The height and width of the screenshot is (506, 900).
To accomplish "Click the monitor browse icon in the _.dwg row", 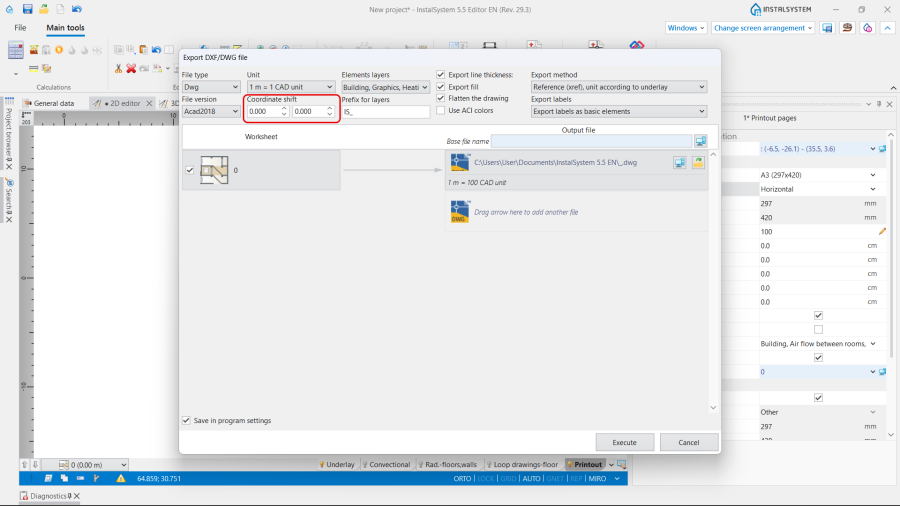I will click(x=680, y=163).
